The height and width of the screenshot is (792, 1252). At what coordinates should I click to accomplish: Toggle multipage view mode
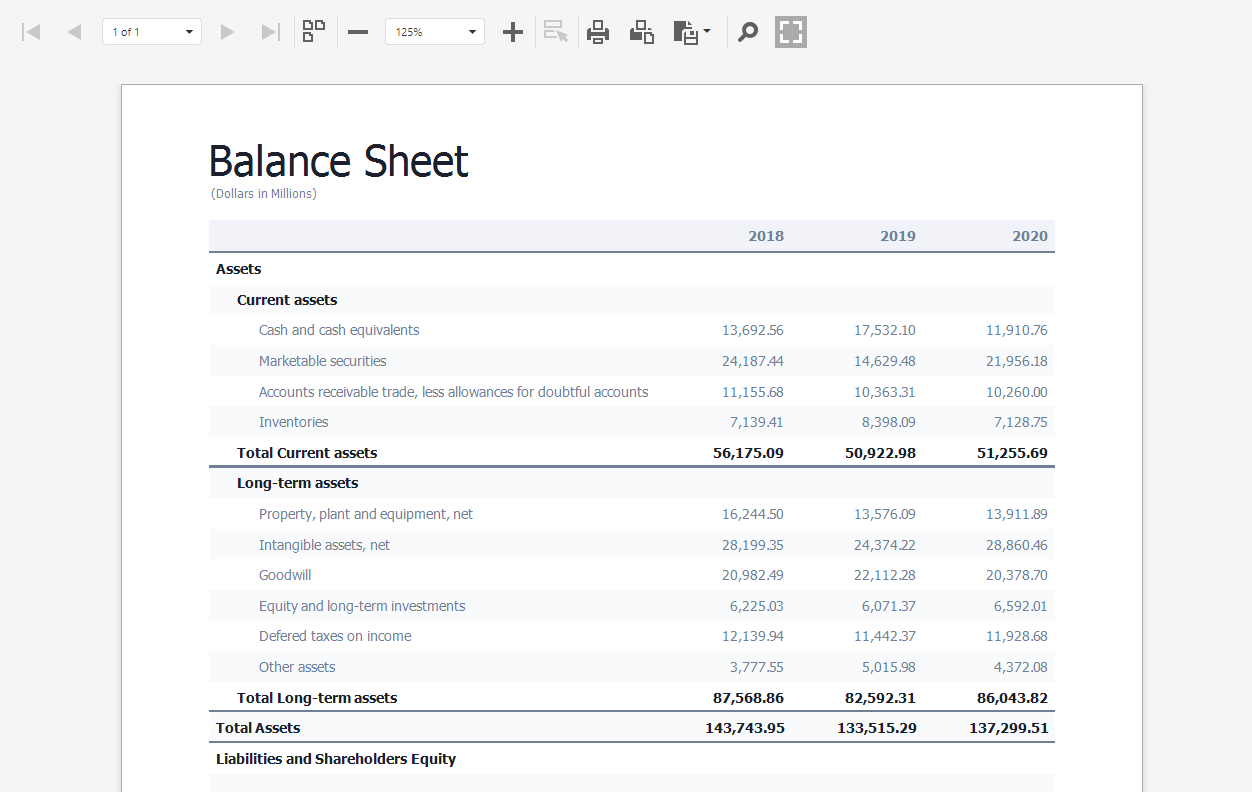pyautogui.click(x=314, y=32)
